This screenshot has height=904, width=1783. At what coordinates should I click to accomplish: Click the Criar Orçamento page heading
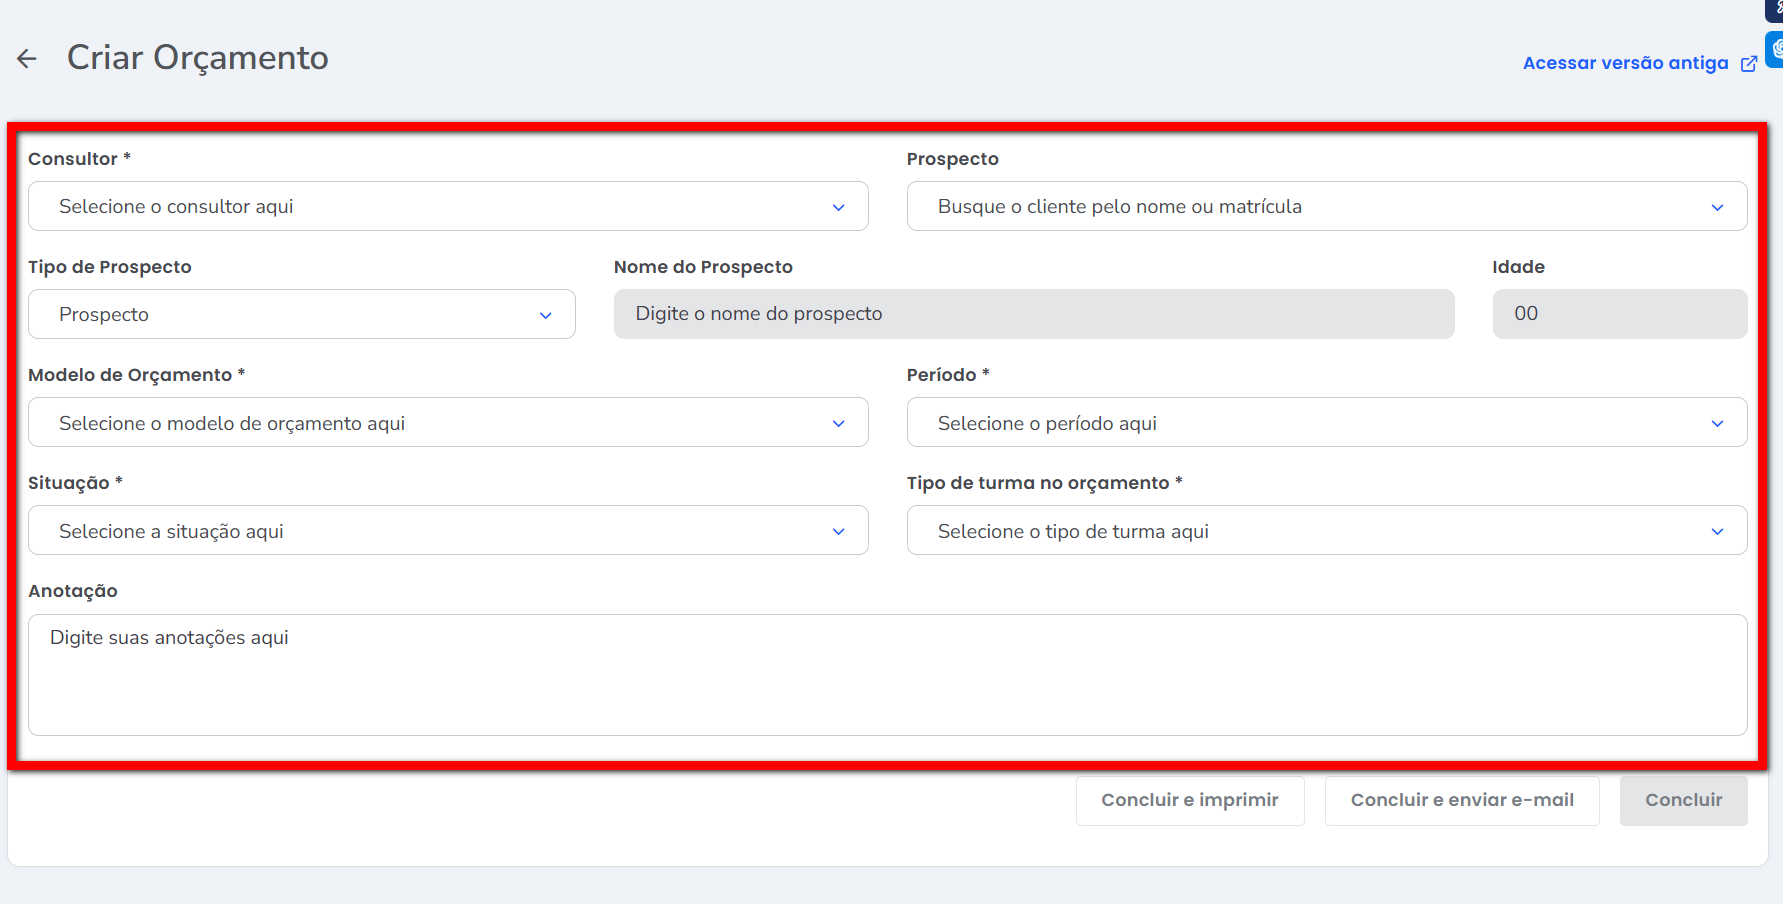197,58
